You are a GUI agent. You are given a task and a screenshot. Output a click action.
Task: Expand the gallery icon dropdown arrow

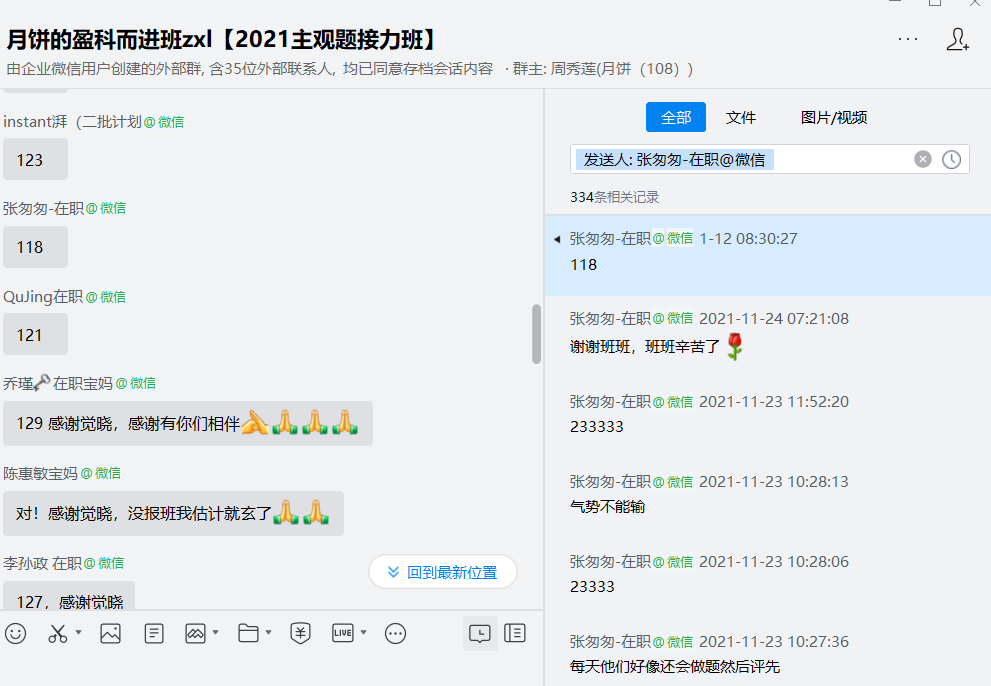tap(216, 632)
